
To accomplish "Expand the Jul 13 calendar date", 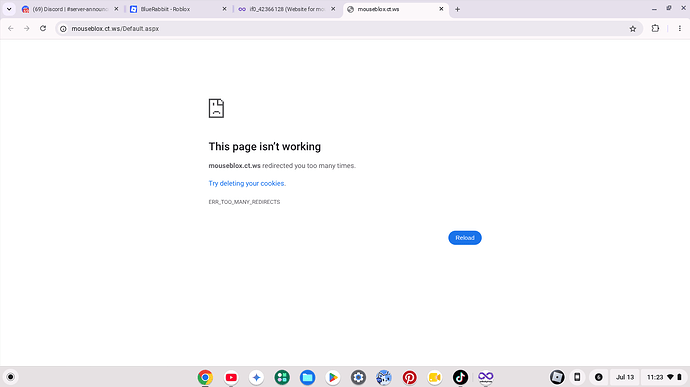I will pos(625,377).
